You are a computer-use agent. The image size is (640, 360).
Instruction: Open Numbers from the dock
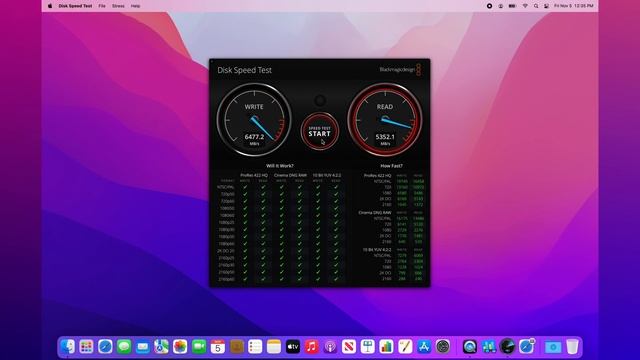pyautogui.click(x=386, y=347)
